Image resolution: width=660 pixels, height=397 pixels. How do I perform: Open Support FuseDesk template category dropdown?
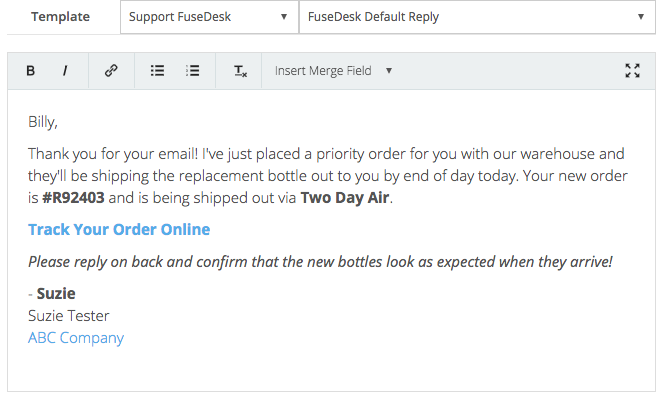[209, 17]
